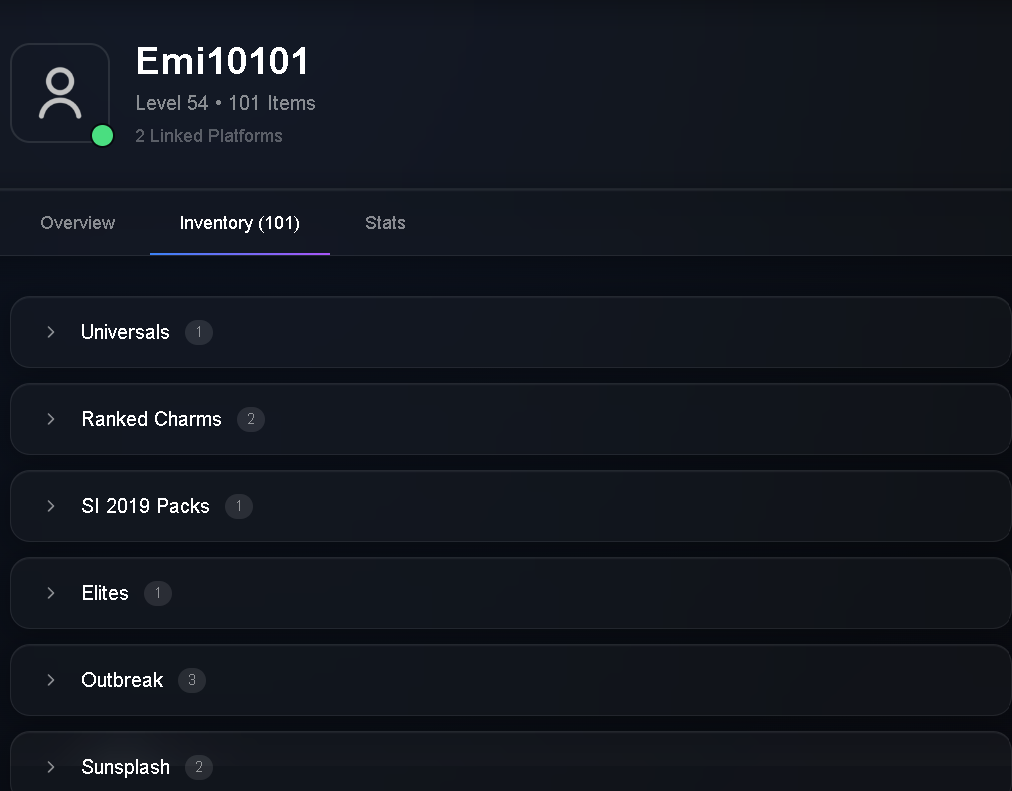Open the Stats tab

click(385, 223)
